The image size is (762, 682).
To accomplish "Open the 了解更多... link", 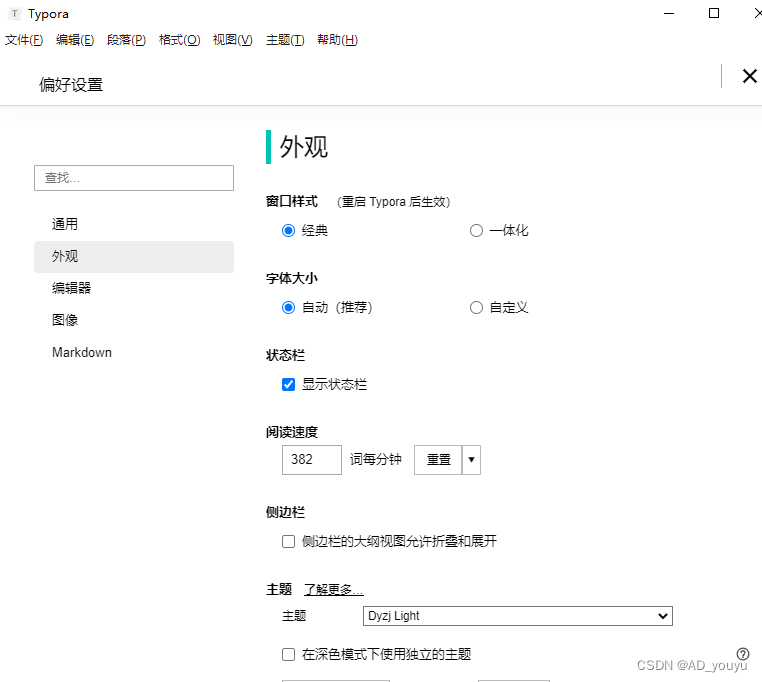I will (x=333, y=590).
